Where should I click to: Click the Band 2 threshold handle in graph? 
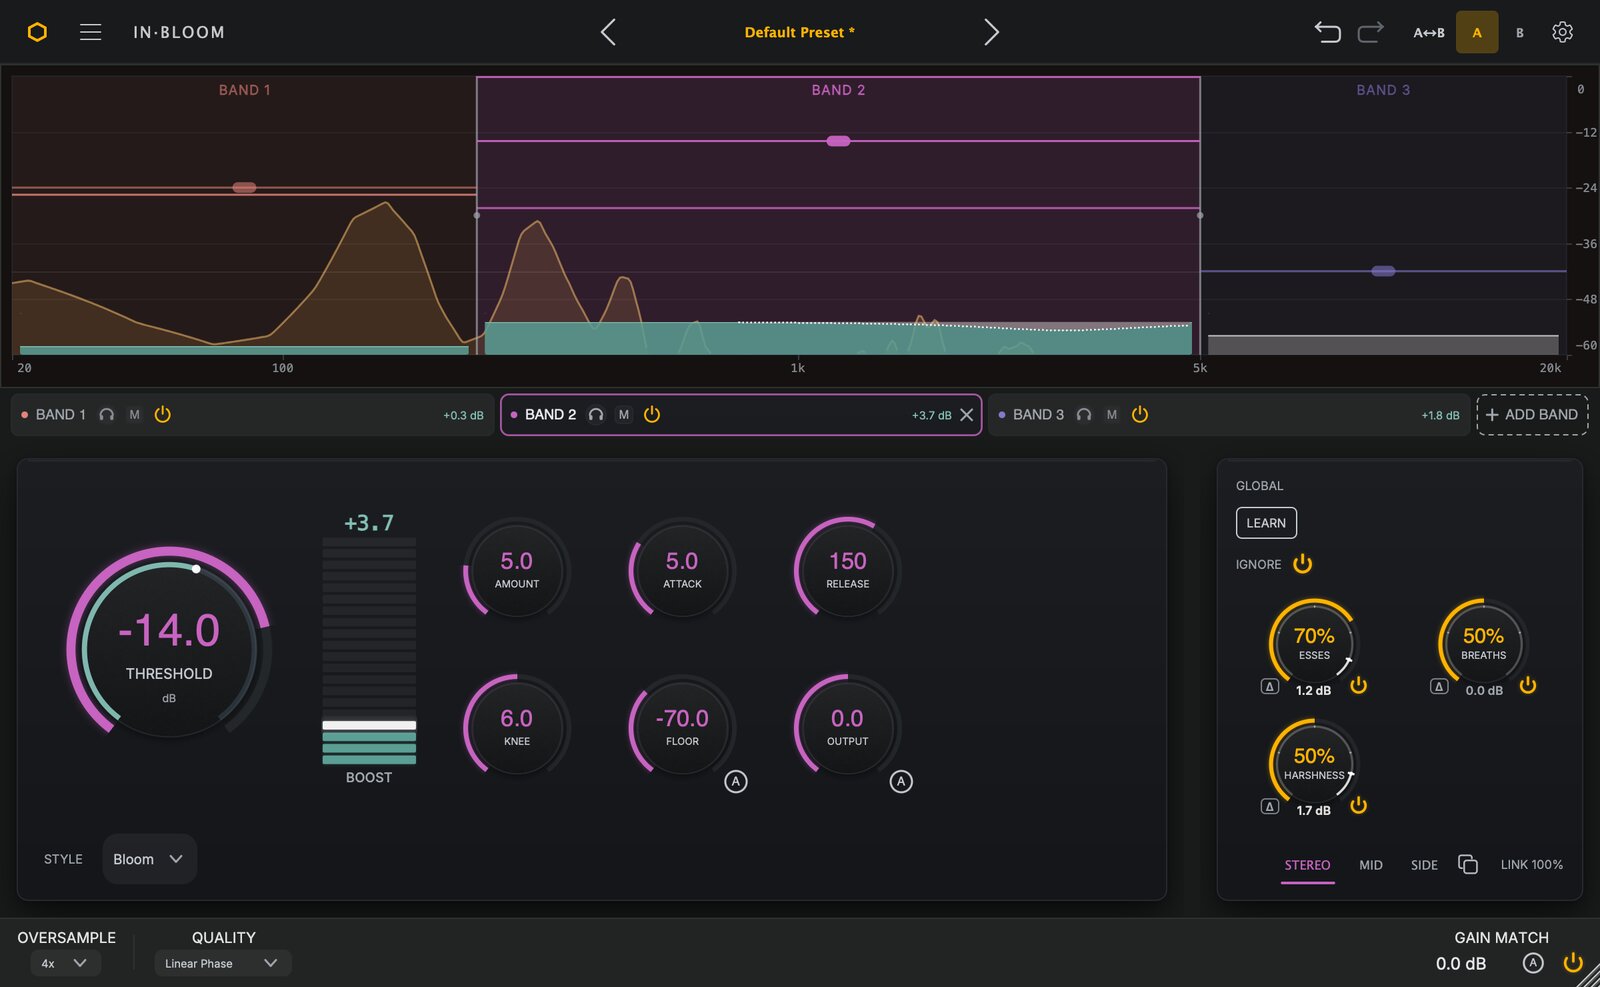pyautogui.click(x=838, y=141)
